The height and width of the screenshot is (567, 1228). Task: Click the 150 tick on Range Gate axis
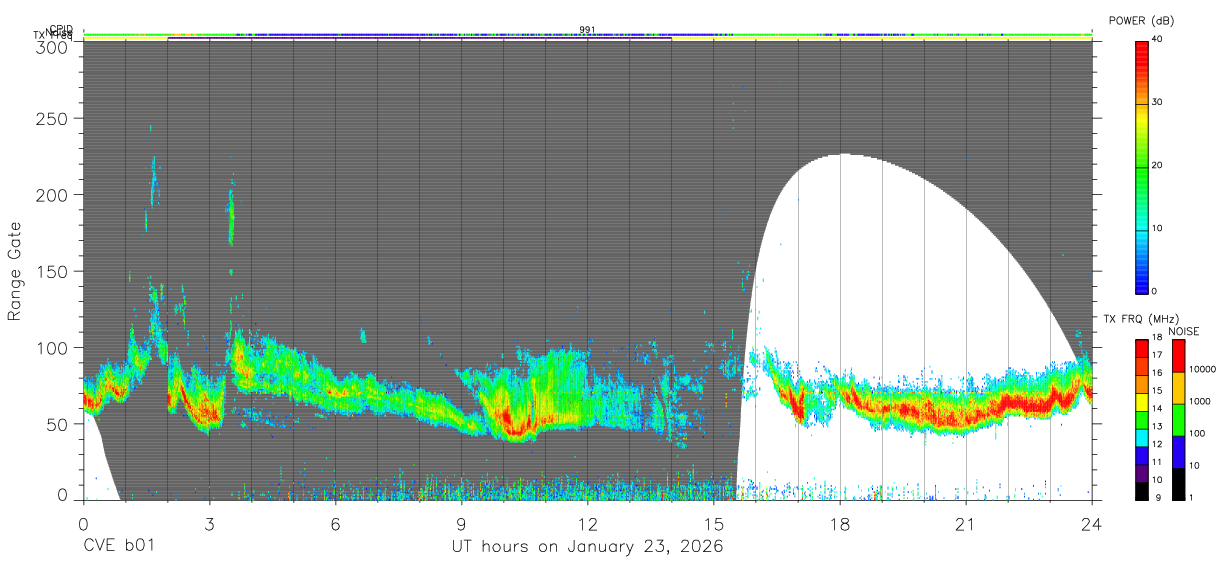pyautogui.click(x=54, y=271)
